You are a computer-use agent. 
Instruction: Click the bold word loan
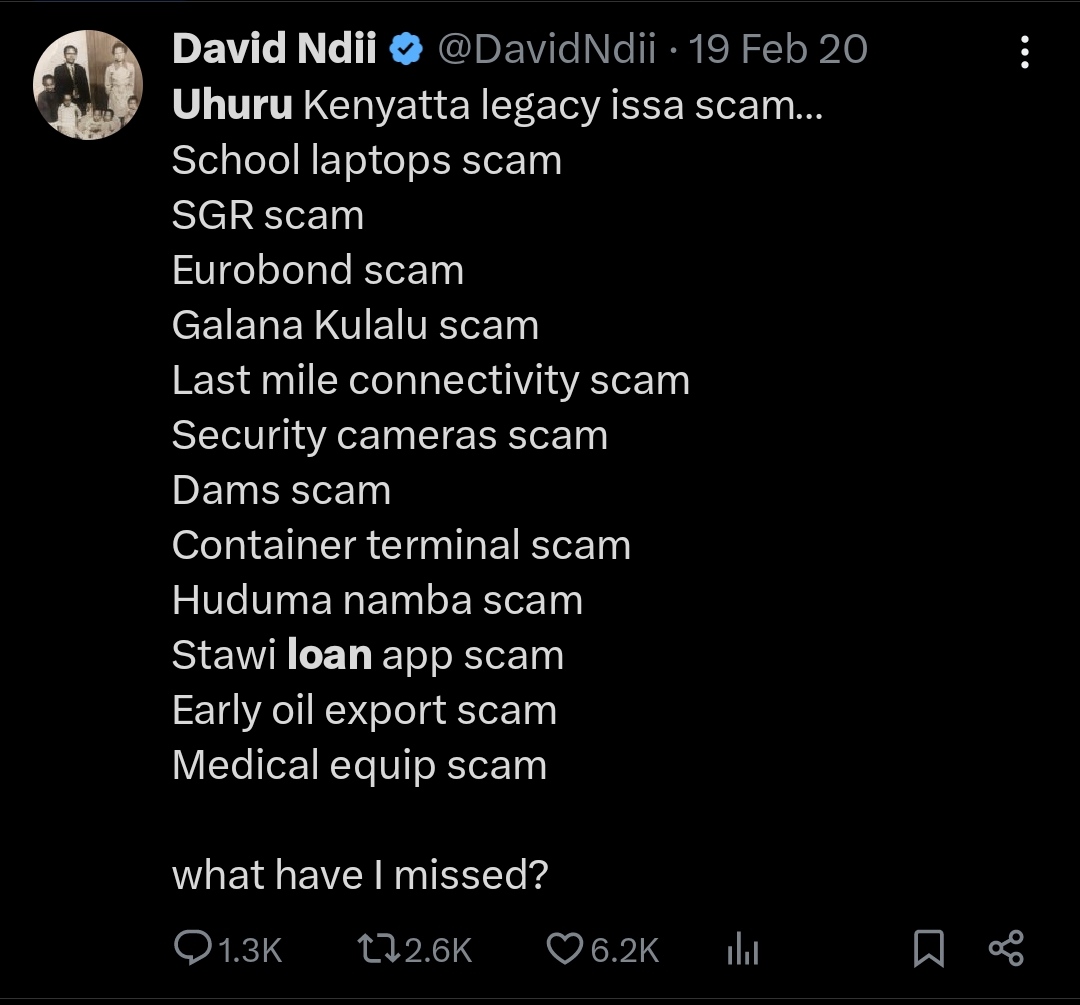tap(329, 655)
